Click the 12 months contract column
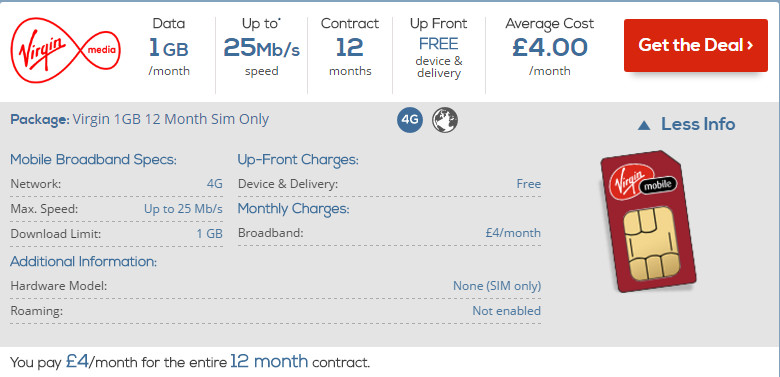780x377 pixels. [350, 48]
